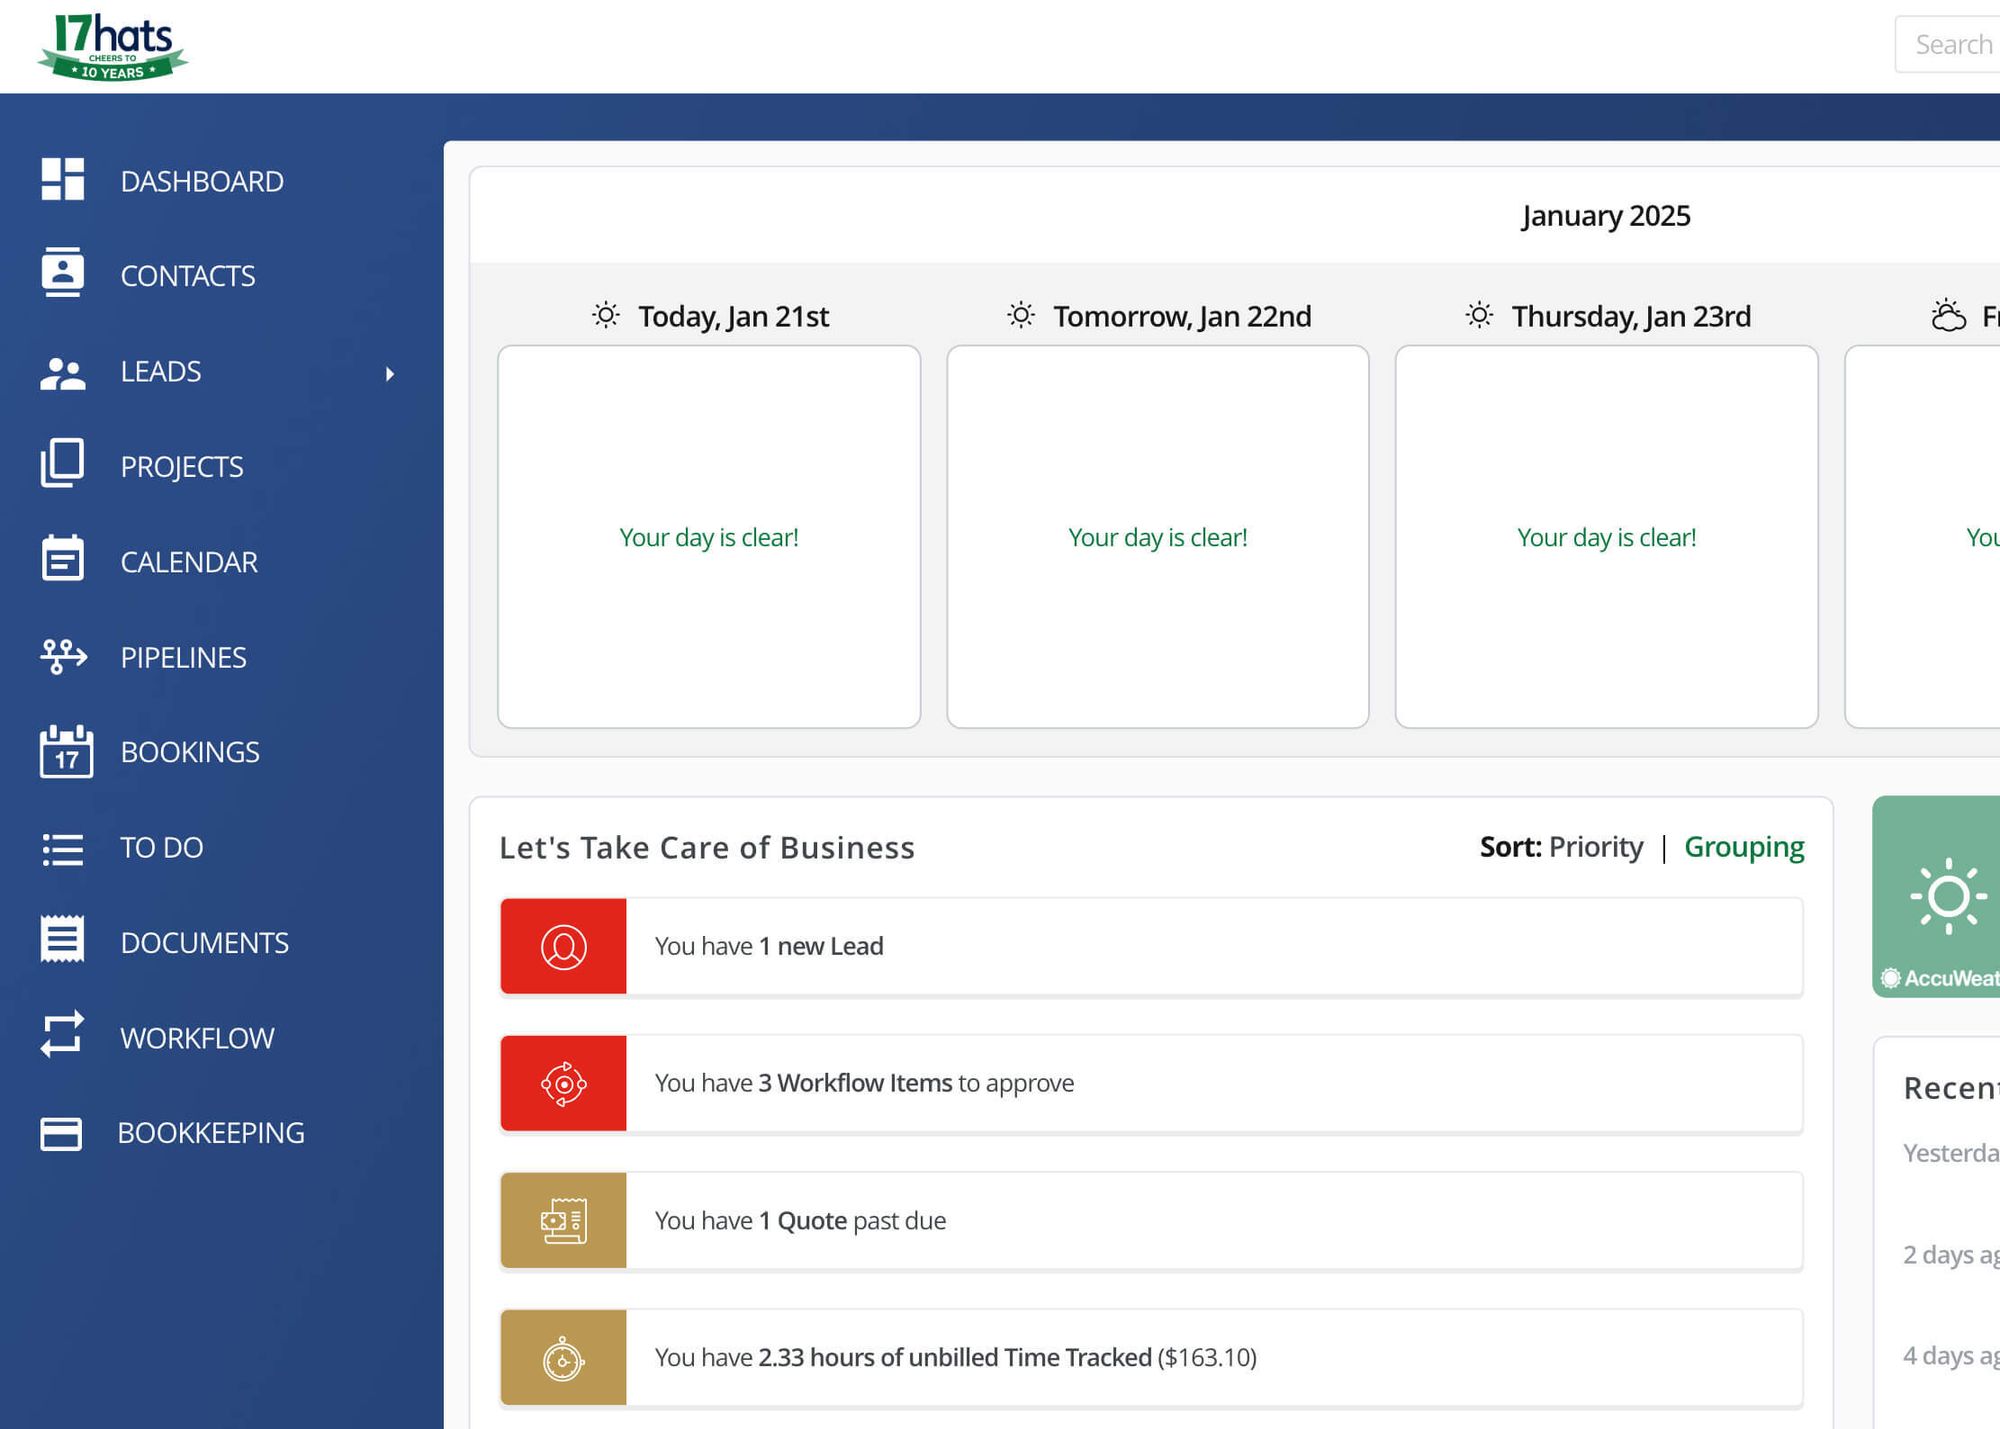Select the gold stopwatch unbilled time icon
Viewport: 2000px width, 1429px height.
click(563, 1357)
